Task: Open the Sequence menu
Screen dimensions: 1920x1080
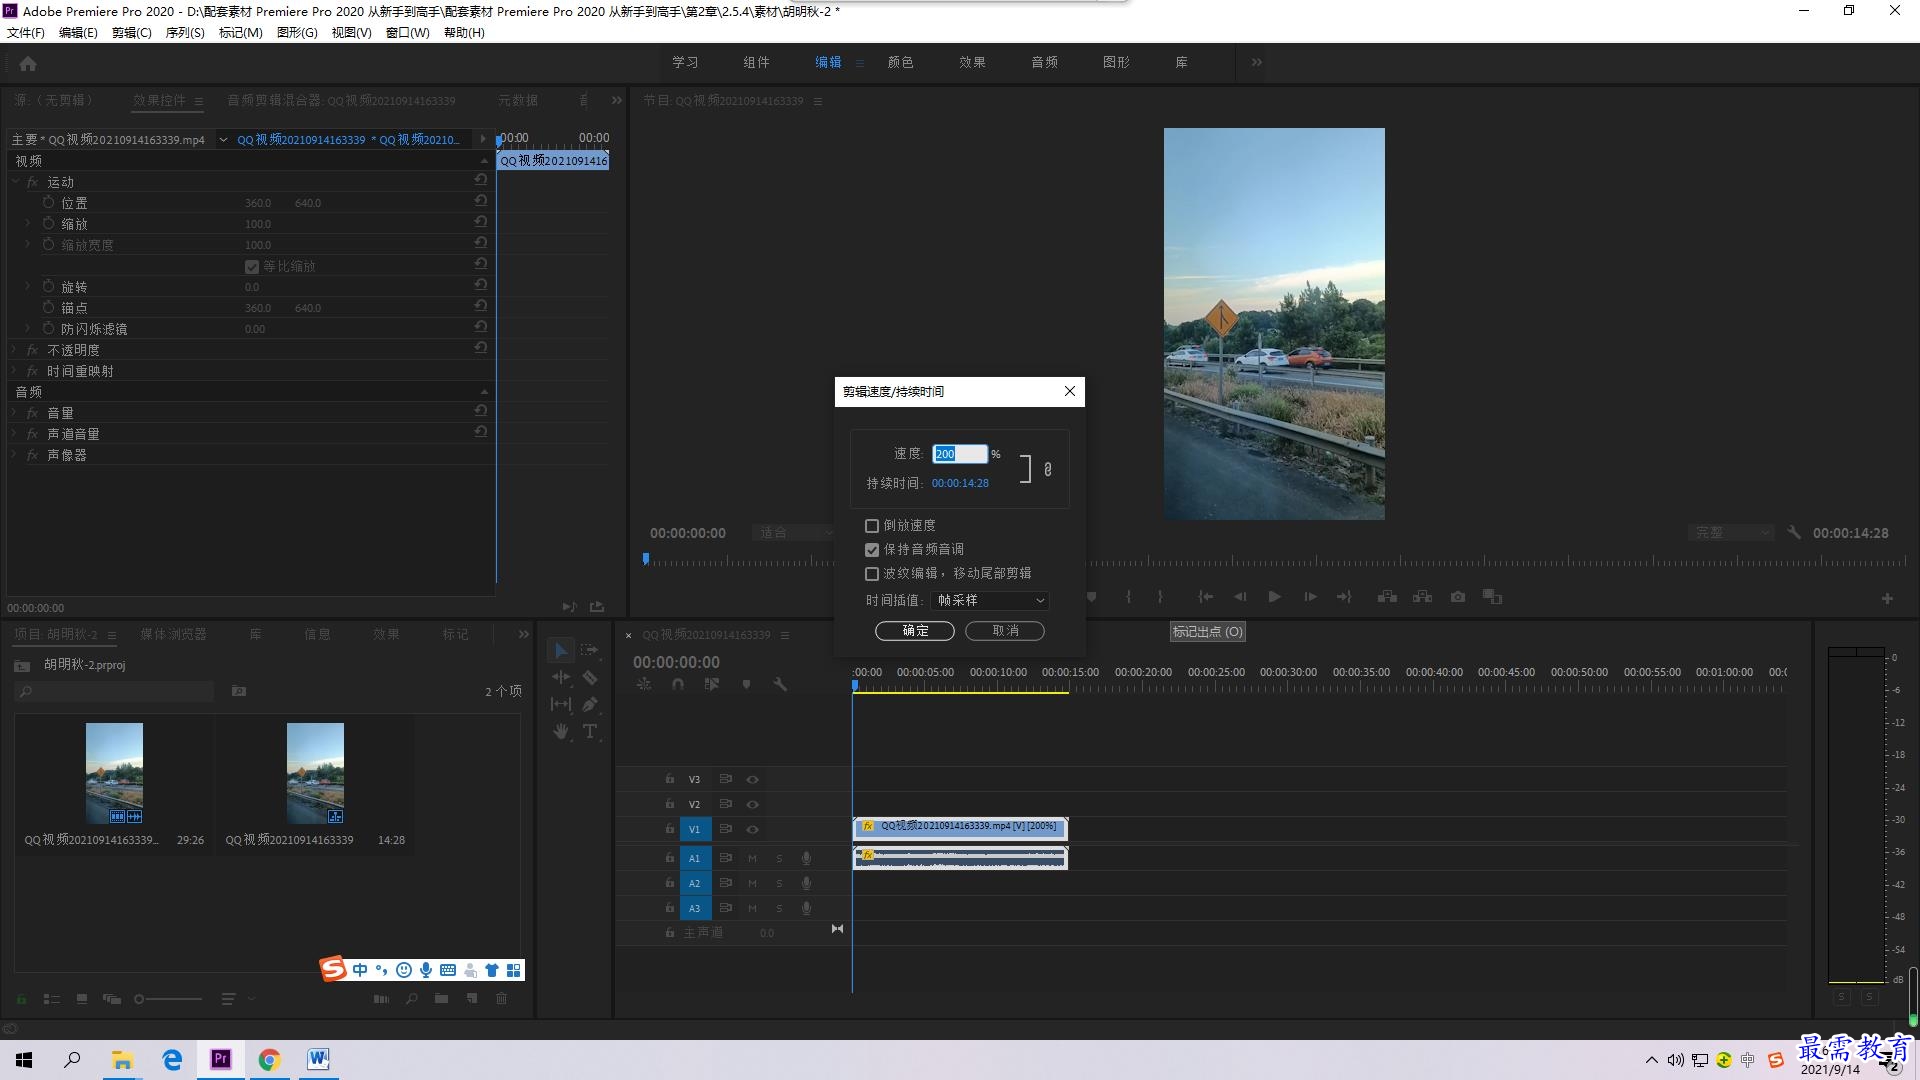Action: (185, 33)
